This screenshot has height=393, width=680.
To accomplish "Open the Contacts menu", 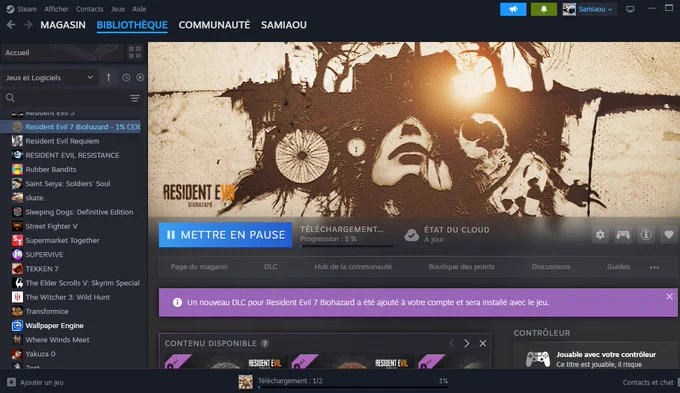I will coord(89,9).
